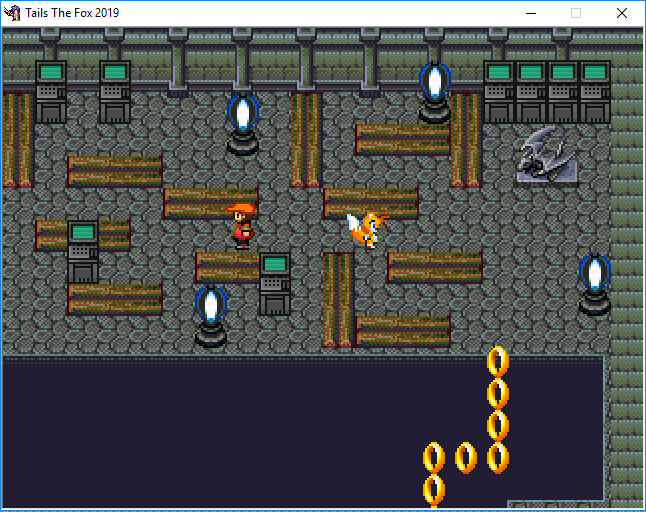Minimize the Tails The Fox 2019 window
The image size is (646, 512).
point(531,13)
